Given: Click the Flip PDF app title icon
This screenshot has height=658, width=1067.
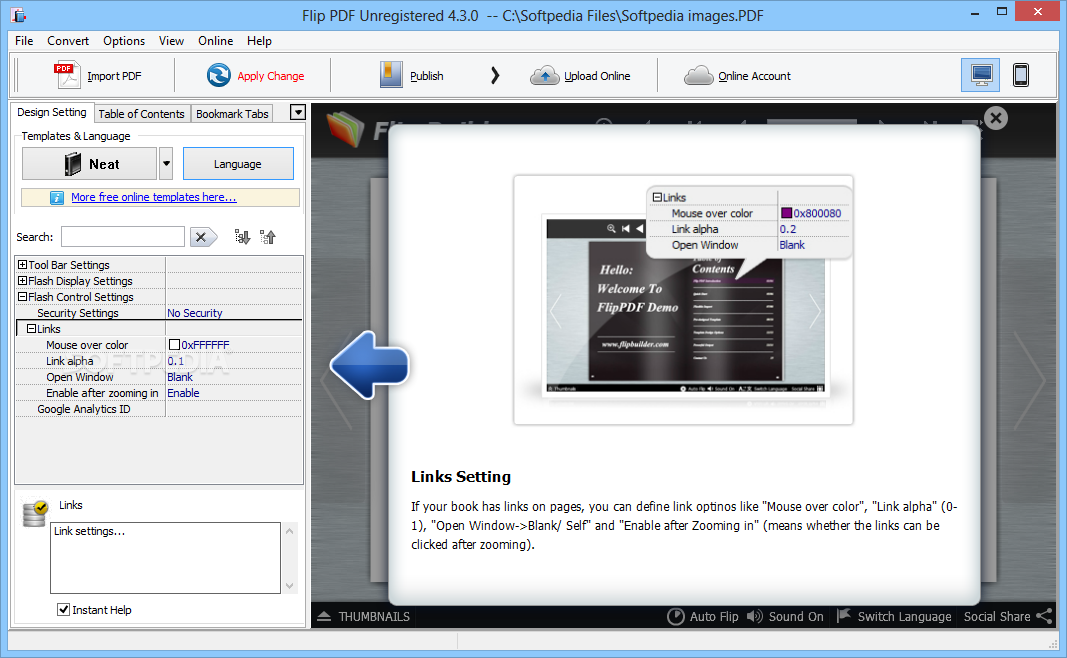Looking at the screenshot, I should click(18, 15).
